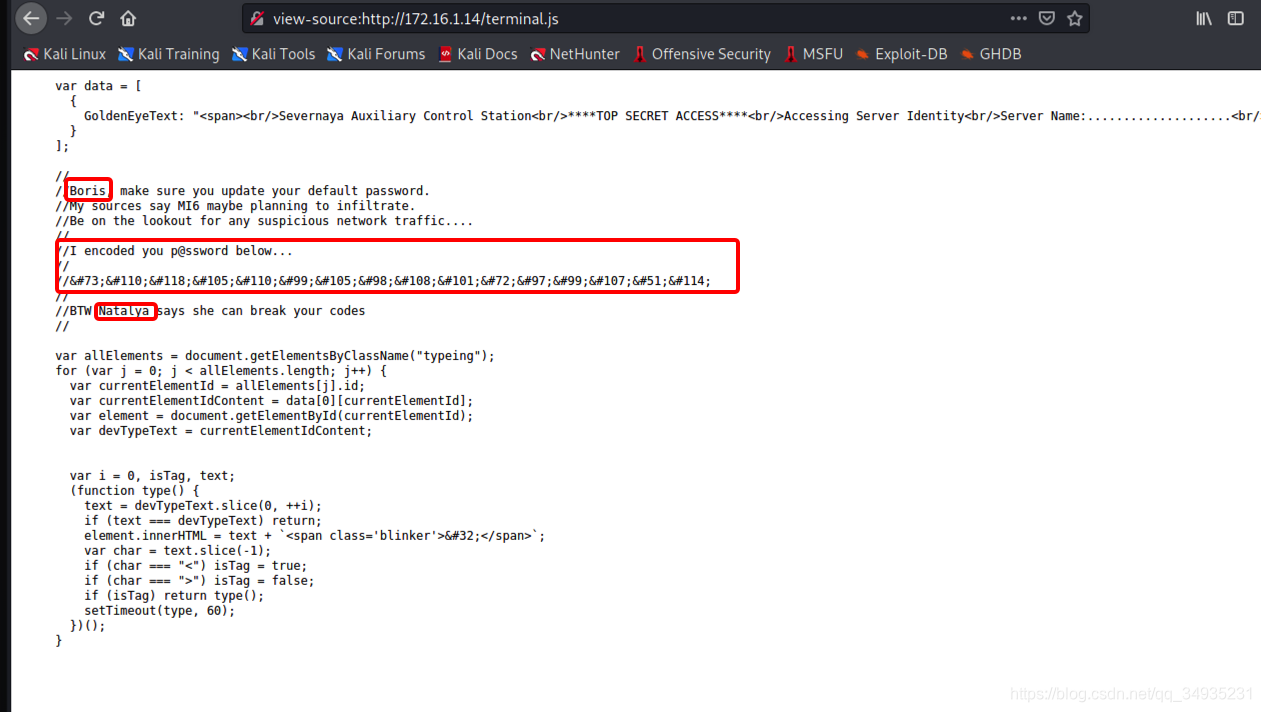Click the name Natalya in the comment
Viewport: 1261px width, 712px height.
(126, 311)
